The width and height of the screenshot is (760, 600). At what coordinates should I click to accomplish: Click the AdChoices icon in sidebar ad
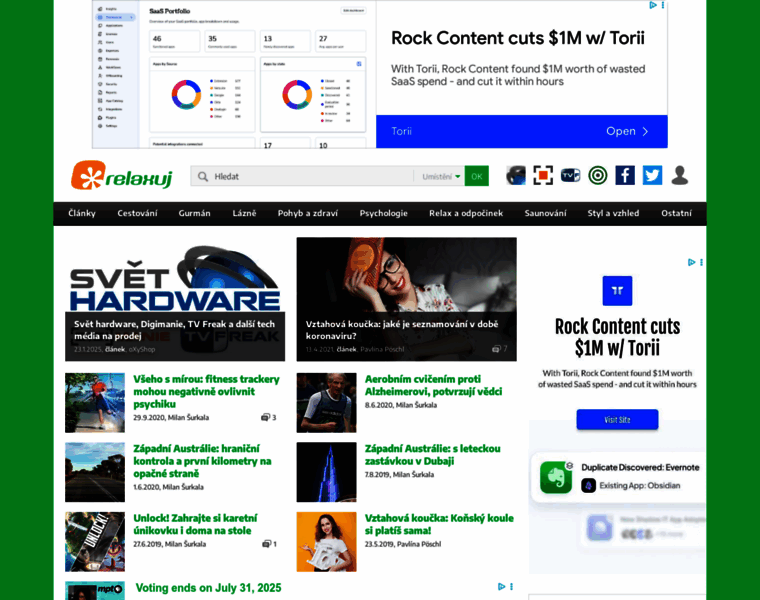pyautogui.click(x=692, y=262)
